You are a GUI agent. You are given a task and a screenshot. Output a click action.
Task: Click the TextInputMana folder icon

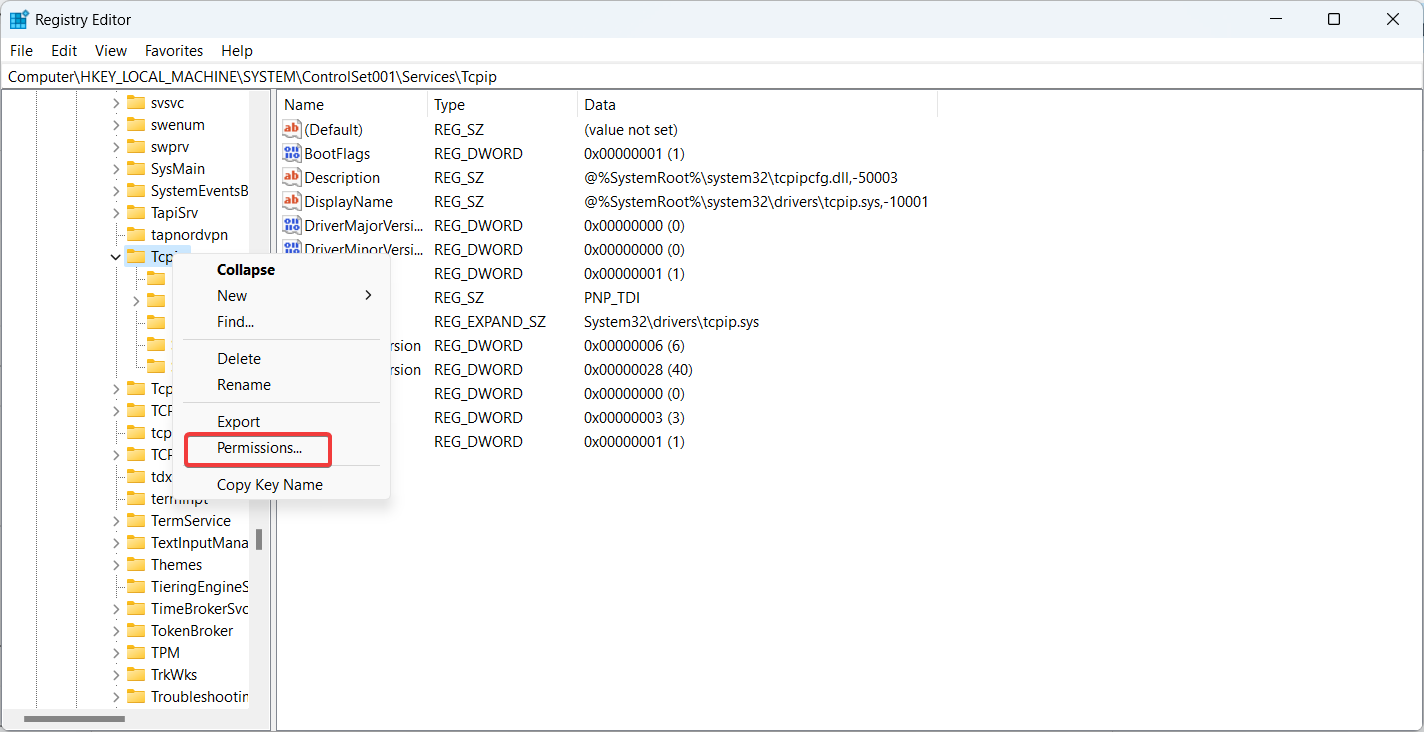tap(136, 543)
